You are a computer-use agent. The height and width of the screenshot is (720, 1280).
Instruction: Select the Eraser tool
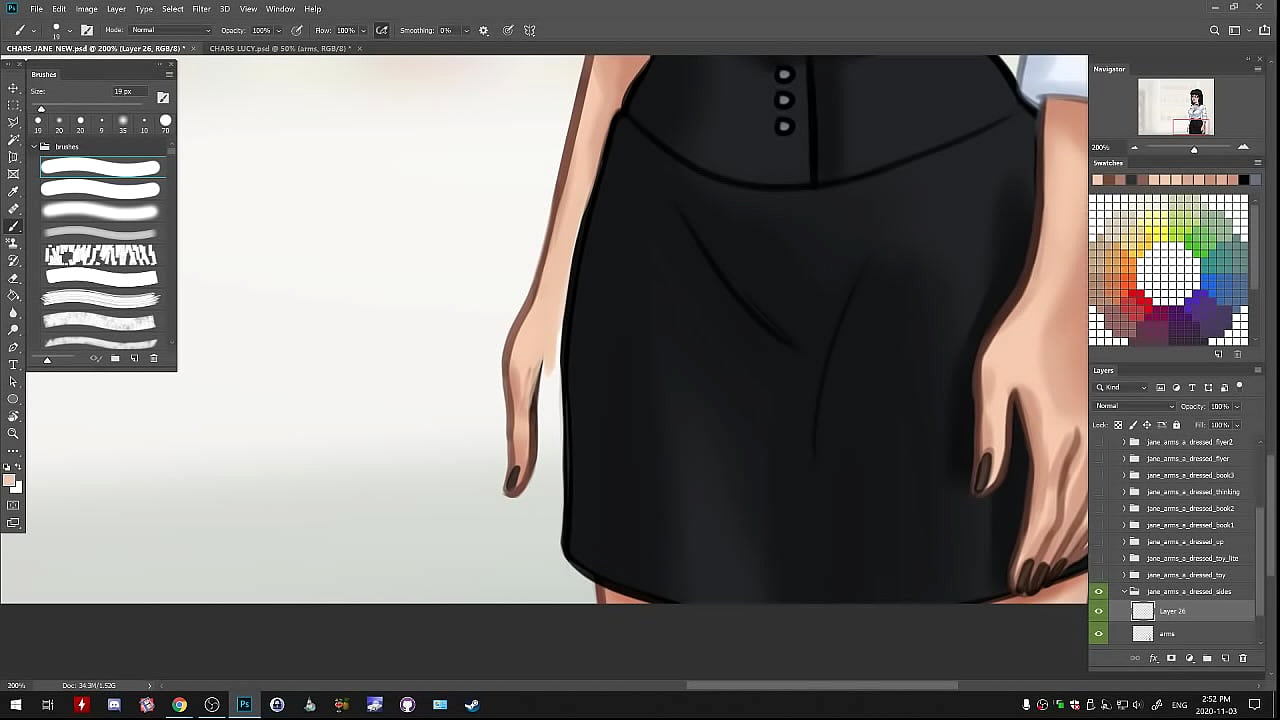[x=13, y=278]
